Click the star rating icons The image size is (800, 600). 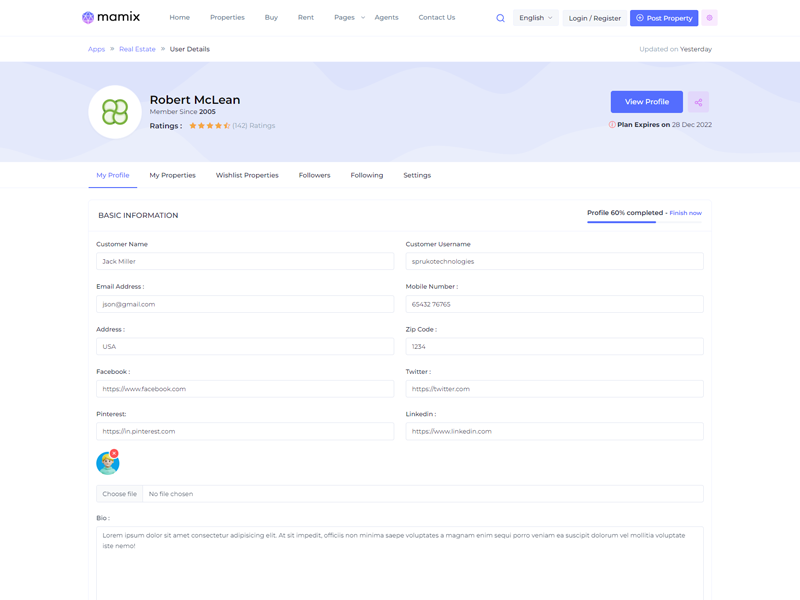click(x=209, y=126)
